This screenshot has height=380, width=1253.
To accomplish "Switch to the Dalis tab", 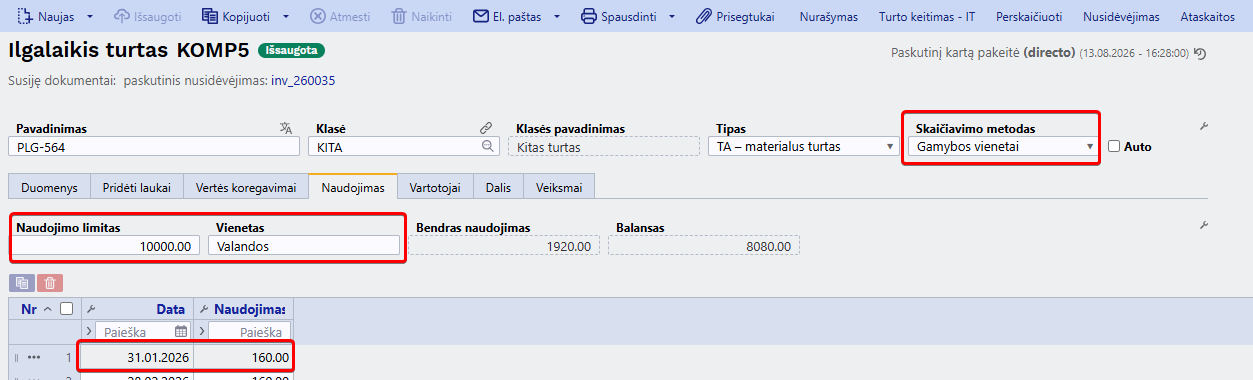I will (499, 187).
